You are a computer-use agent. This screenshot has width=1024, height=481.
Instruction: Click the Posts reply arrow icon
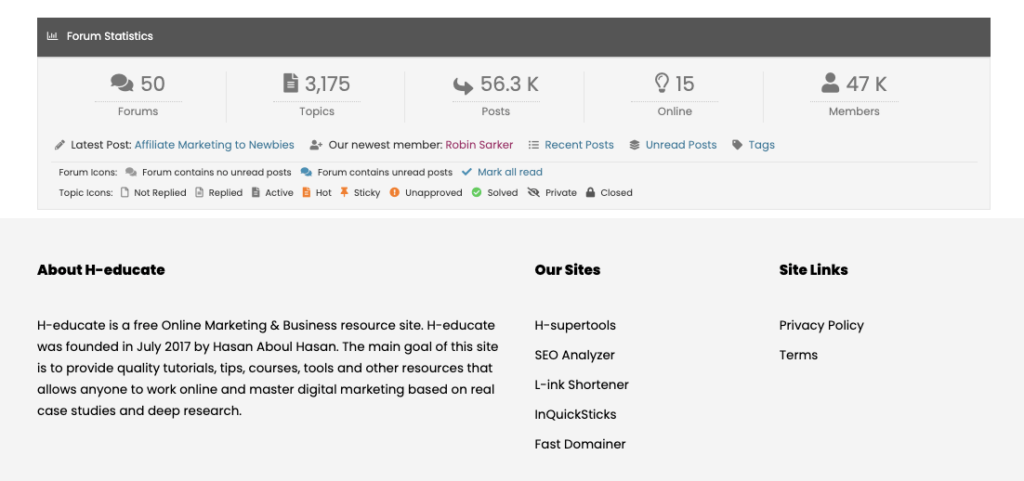[x=463, y=85]
